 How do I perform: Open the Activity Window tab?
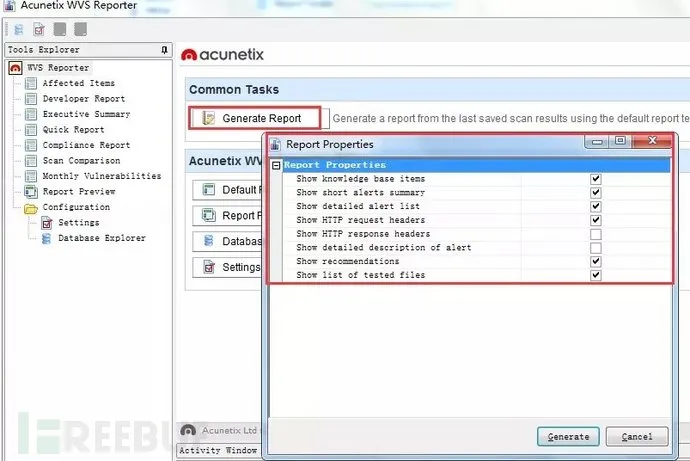click(x=218, y=450)
